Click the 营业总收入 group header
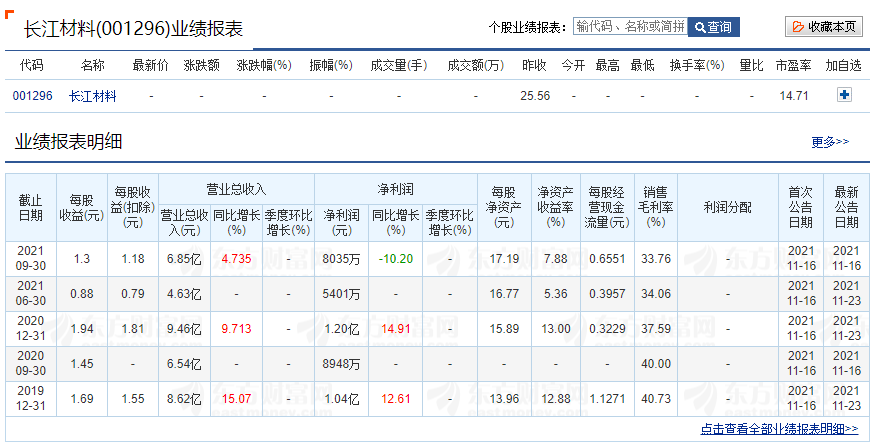 click(236, 190)
